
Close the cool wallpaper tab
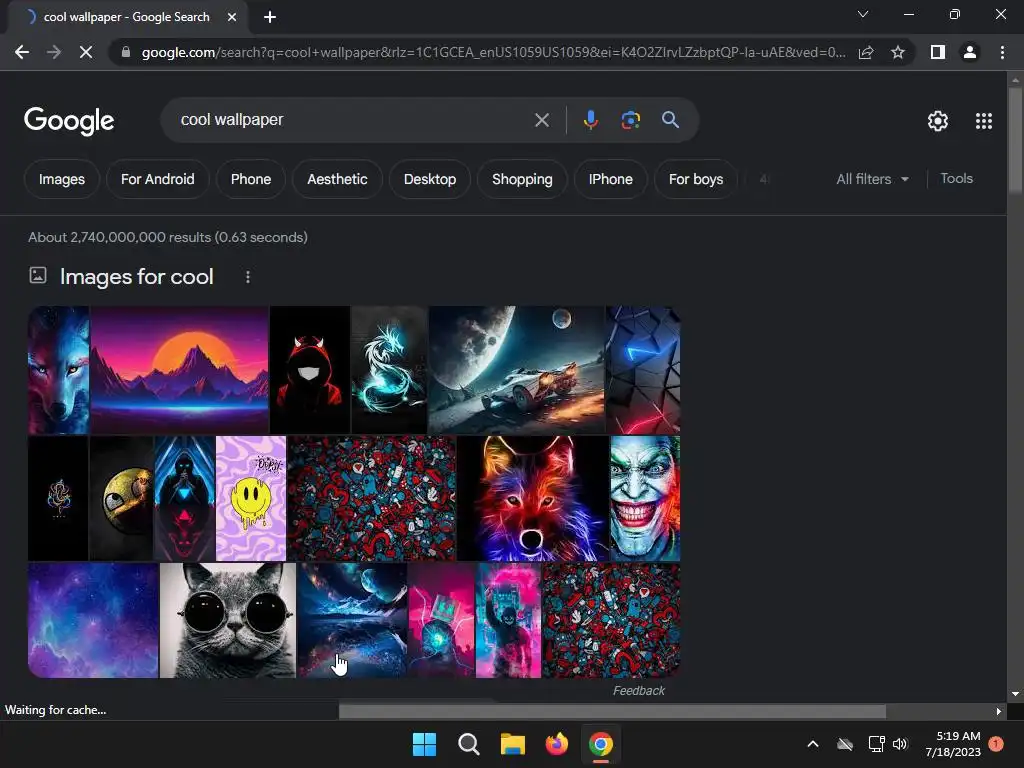pyautogui.click(x=232, y=17)
